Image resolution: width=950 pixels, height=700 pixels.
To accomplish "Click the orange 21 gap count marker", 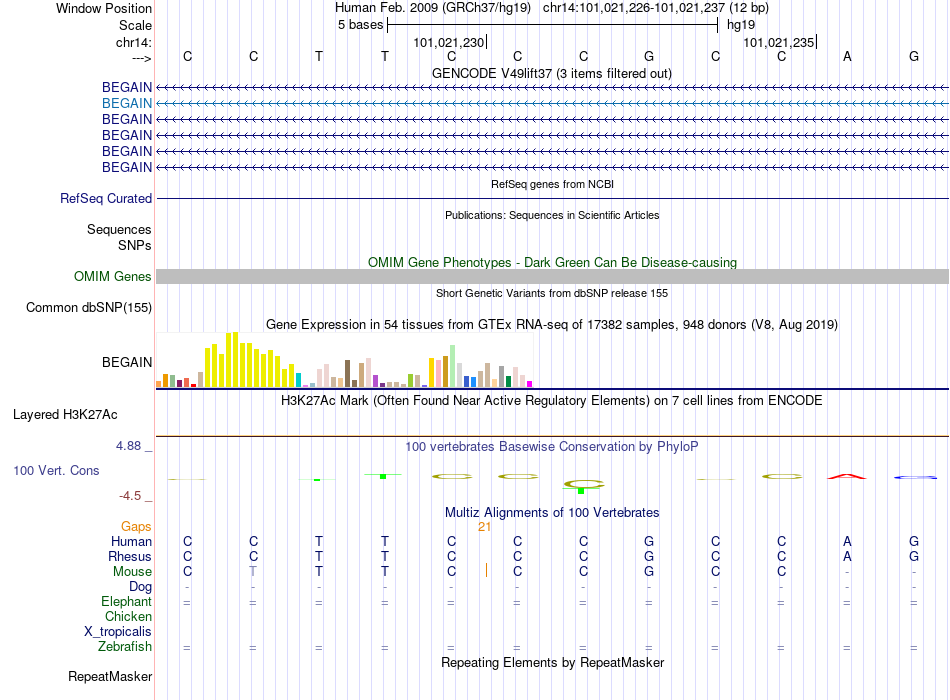I will 484,527.
